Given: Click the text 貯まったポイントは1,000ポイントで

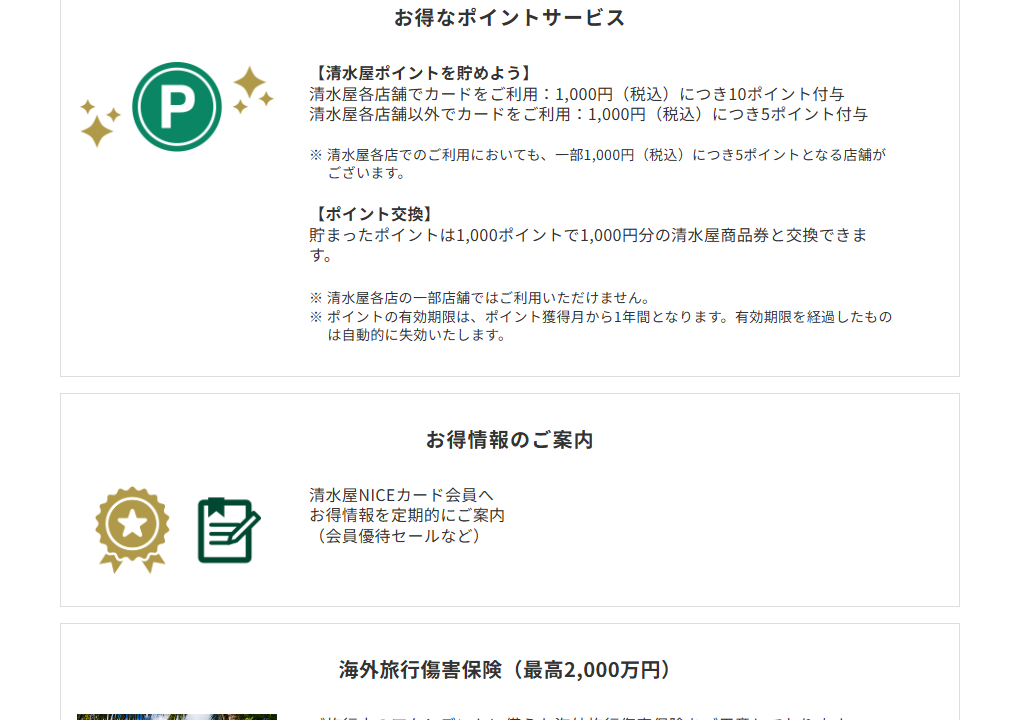Looking at the screenshot, I should [588, 245].
